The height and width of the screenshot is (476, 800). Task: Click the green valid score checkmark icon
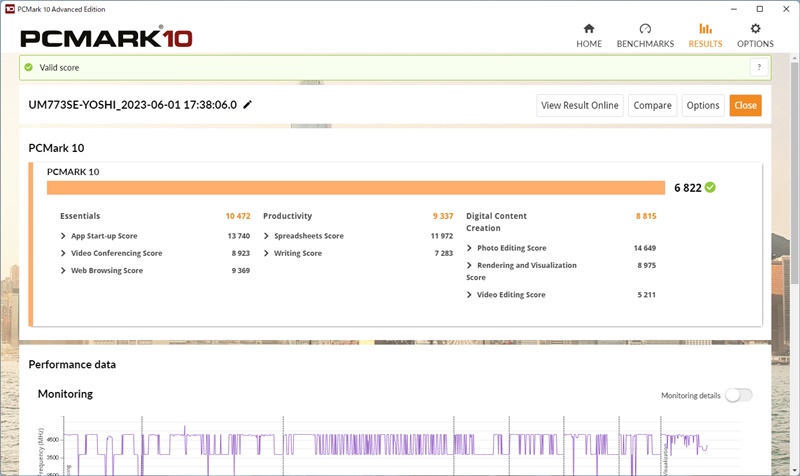tap(29, 68)
